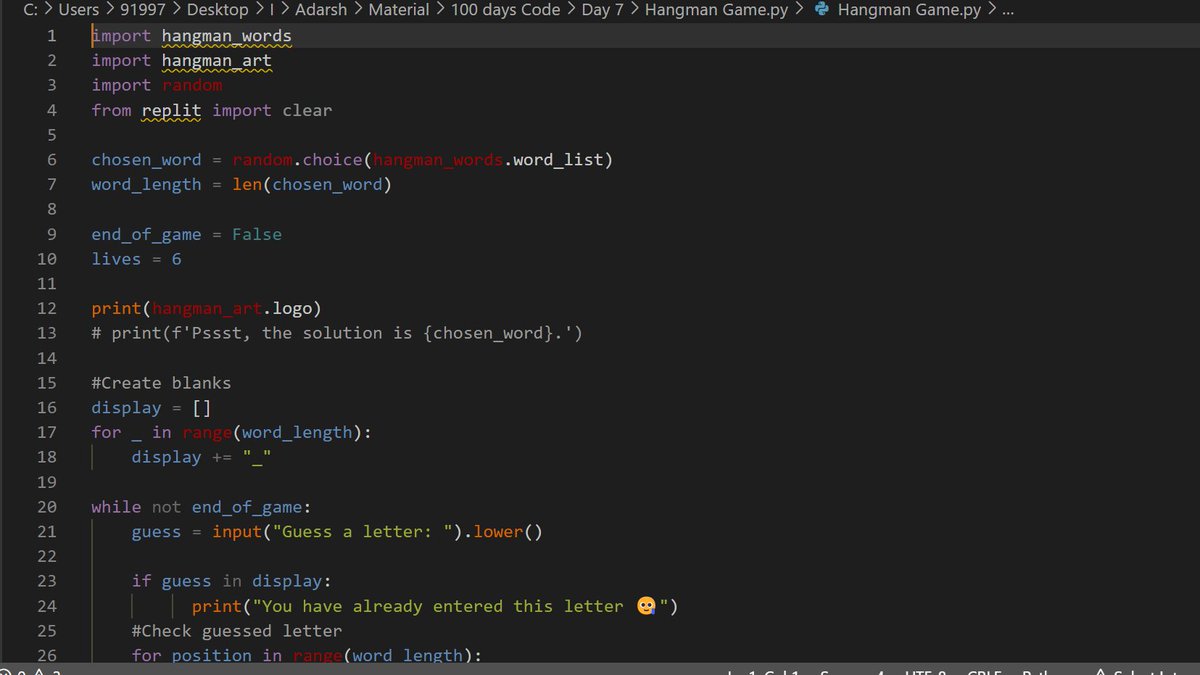The width and height of the screenshot is (1200, 675).
Task: Click line number 24 in the gutter
Action: coord(47,606)
